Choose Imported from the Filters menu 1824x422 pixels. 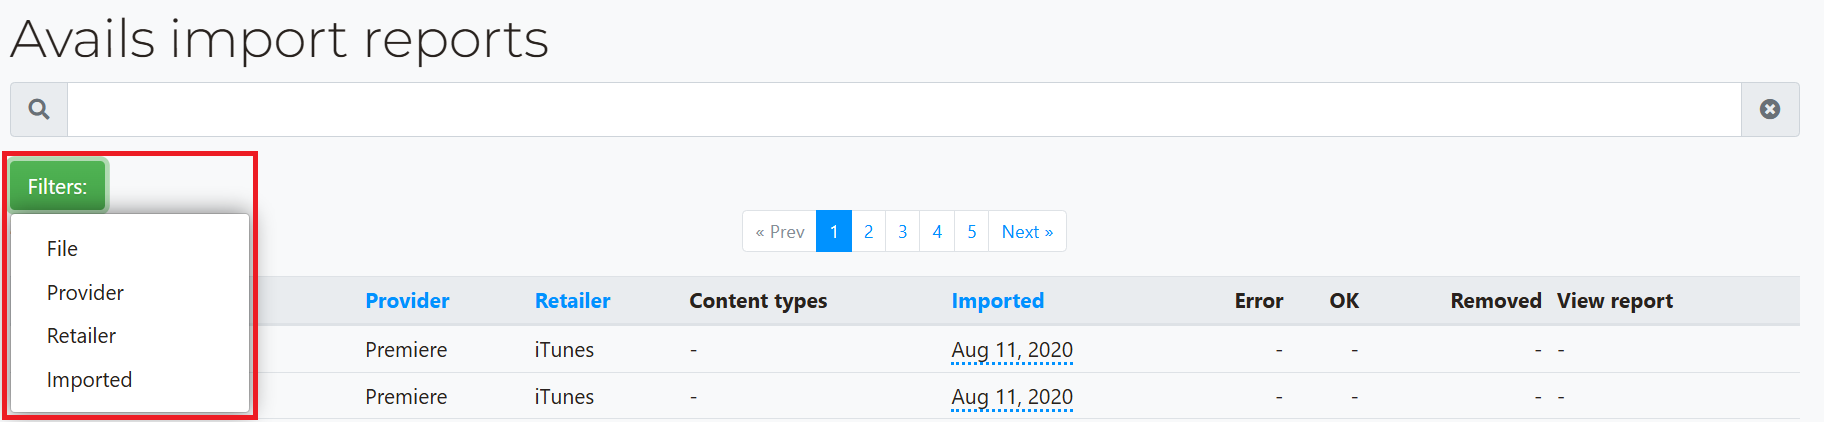tap(89, 380)
